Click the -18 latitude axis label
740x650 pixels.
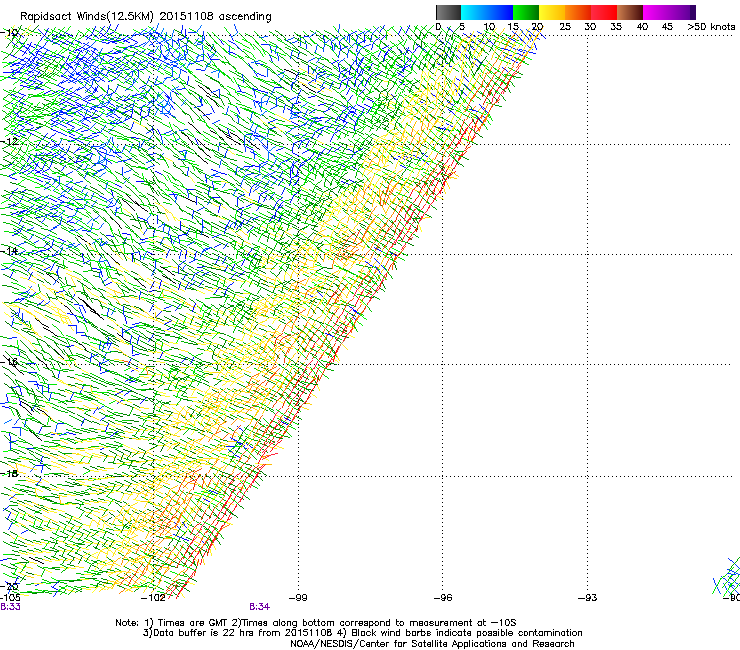point(9,473)
